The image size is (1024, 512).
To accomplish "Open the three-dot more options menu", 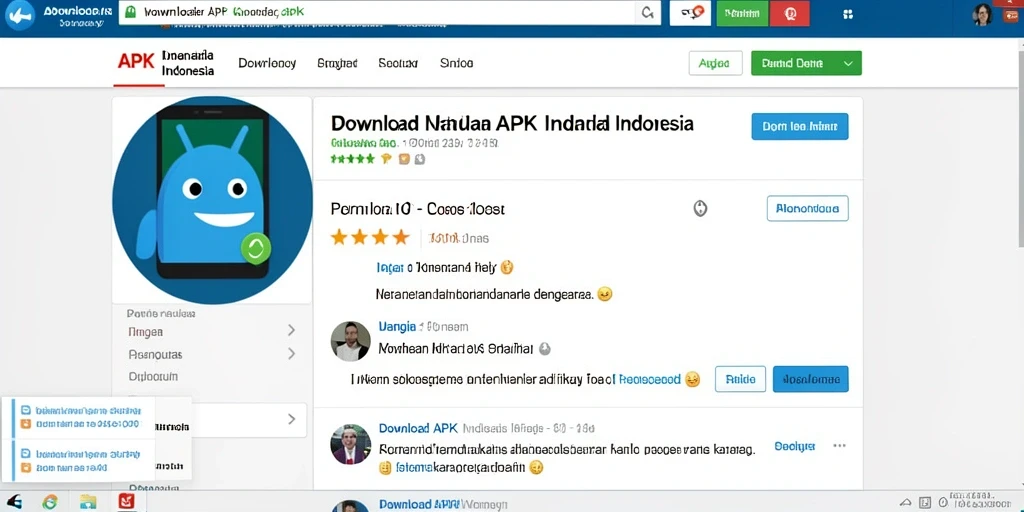I will click(840, 446).
